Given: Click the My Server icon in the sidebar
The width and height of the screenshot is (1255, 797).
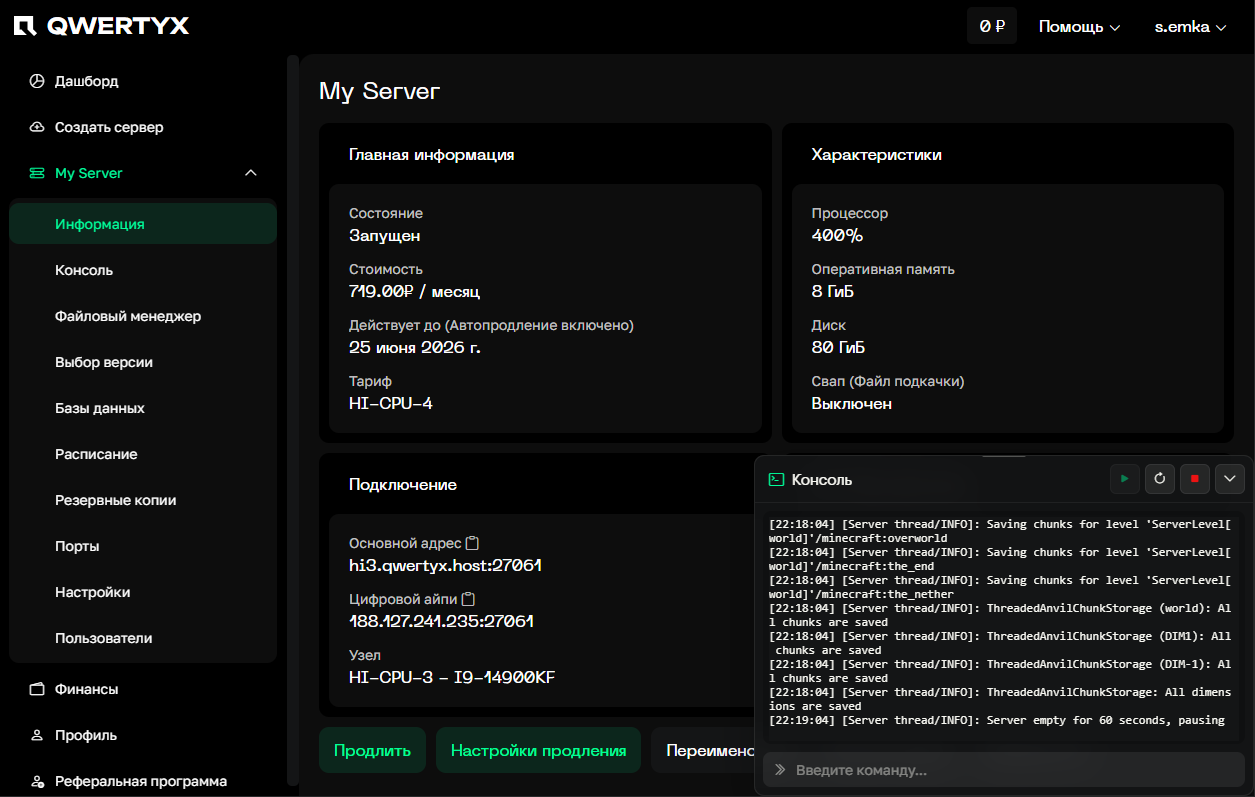Looking at the screenshot, I should point(37,173).
